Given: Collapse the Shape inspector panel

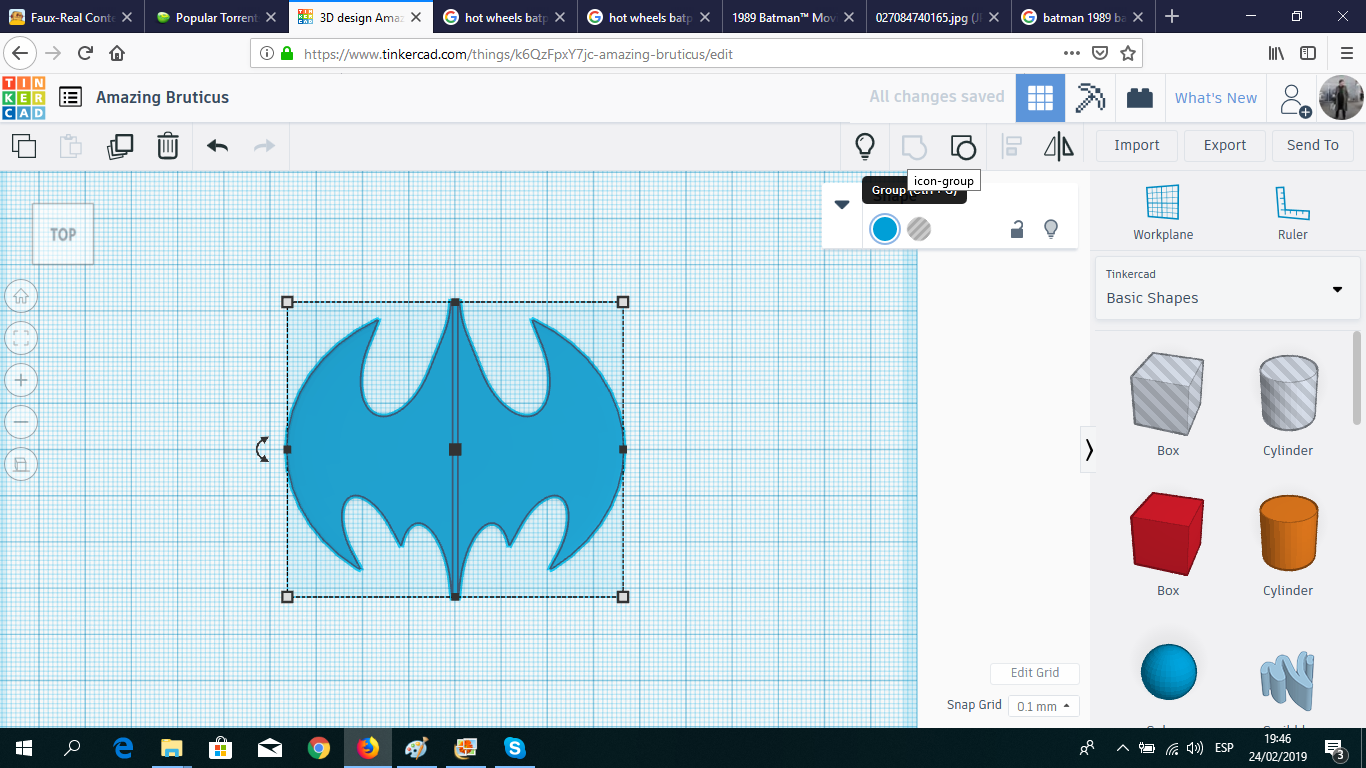Looking at the screenshot, I should (x=842, y=204).
